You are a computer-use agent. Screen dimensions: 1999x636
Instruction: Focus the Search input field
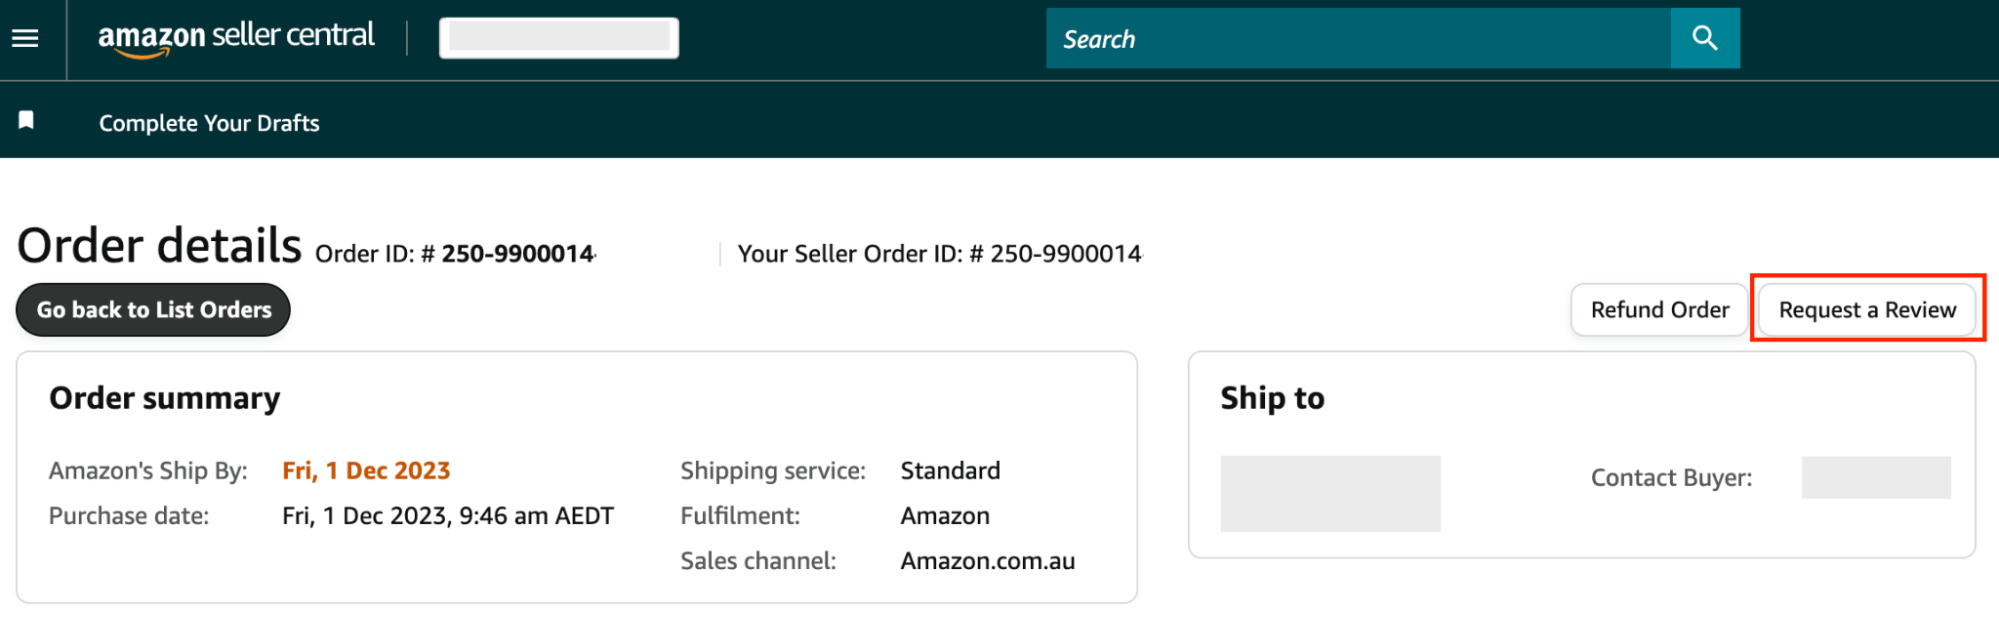(x=1358, y=39)
